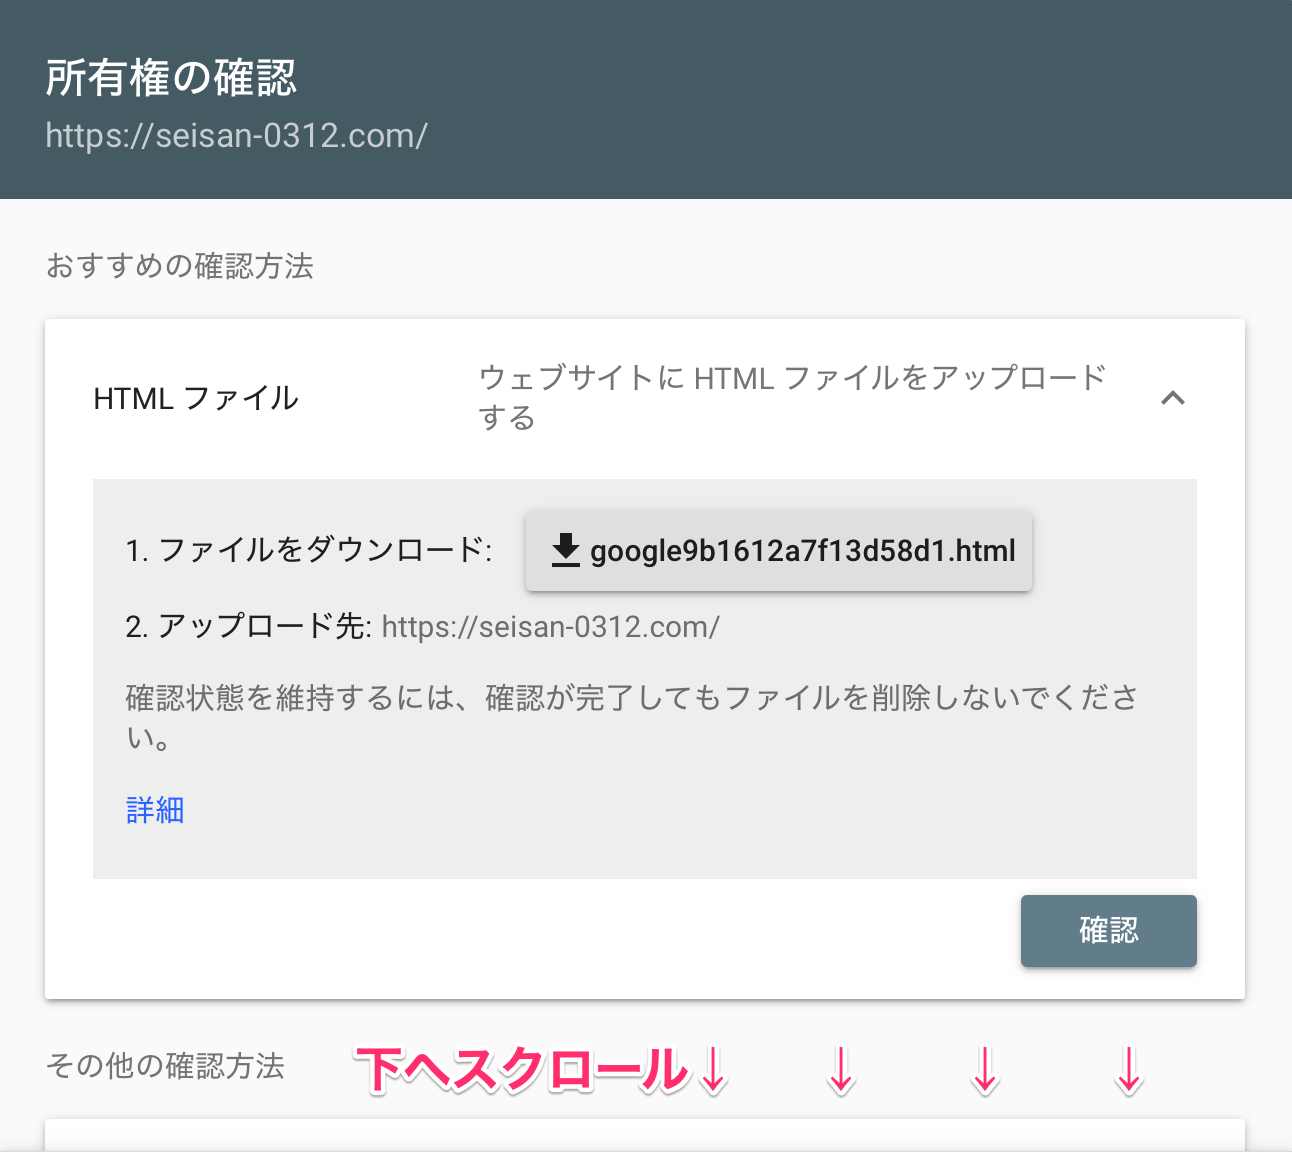Select the おすすめの確認方法 section header
This screenshot has height=1152, width=1292.
(178, 267)
